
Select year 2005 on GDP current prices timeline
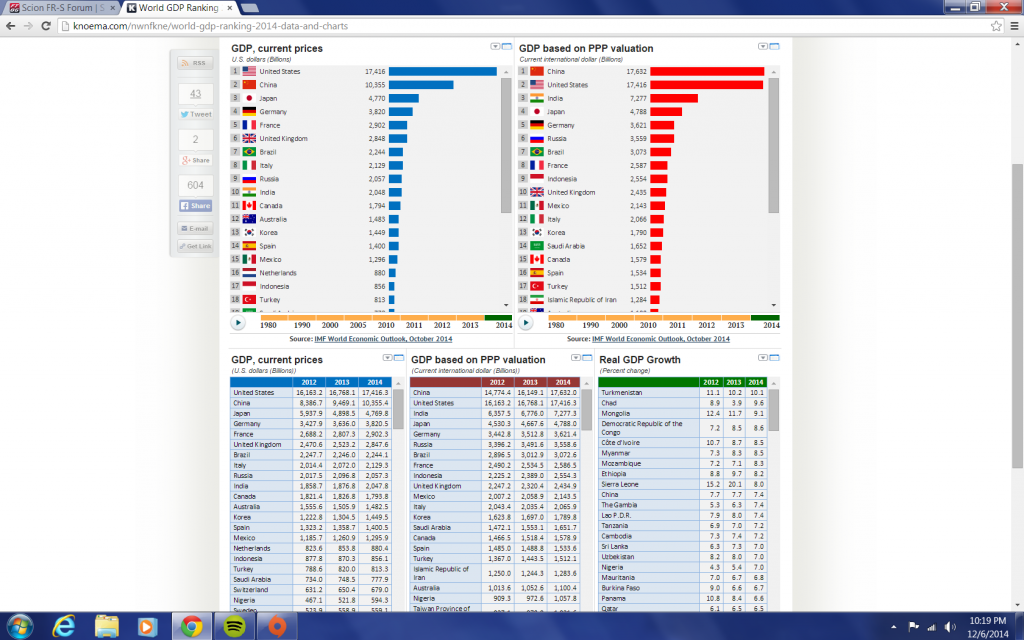click(358, 324)
